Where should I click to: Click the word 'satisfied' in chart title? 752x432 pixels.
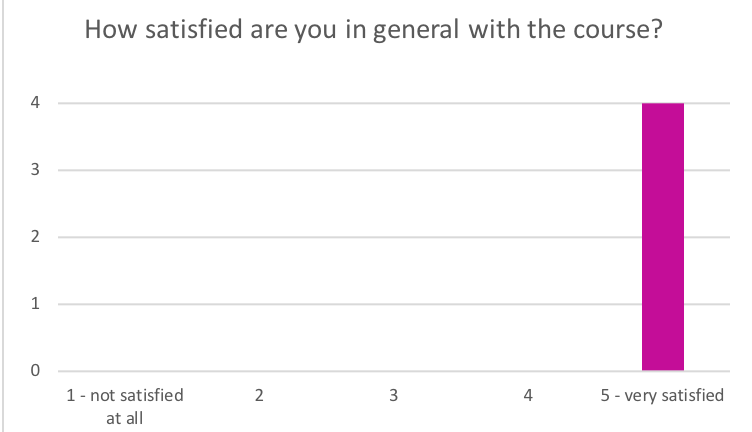pos(194,30)
